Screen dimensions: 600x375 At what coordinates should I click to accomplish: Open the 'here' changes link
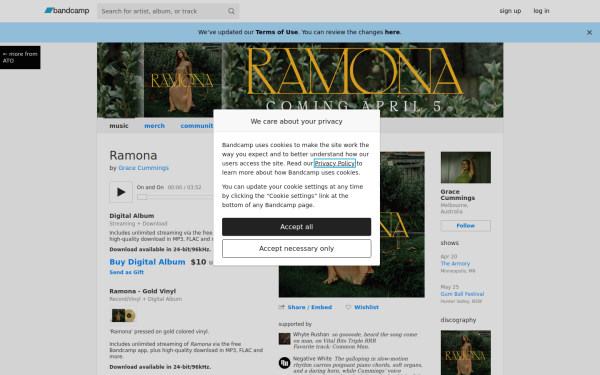coord(392,32)
